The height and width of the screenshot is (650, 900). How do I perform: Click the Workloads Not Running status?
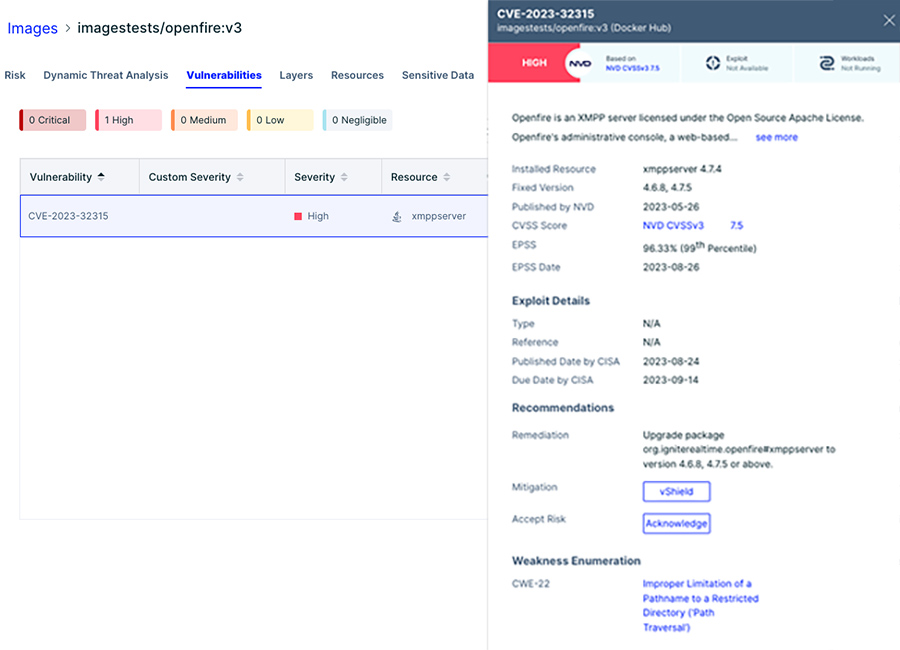(860, 68)
